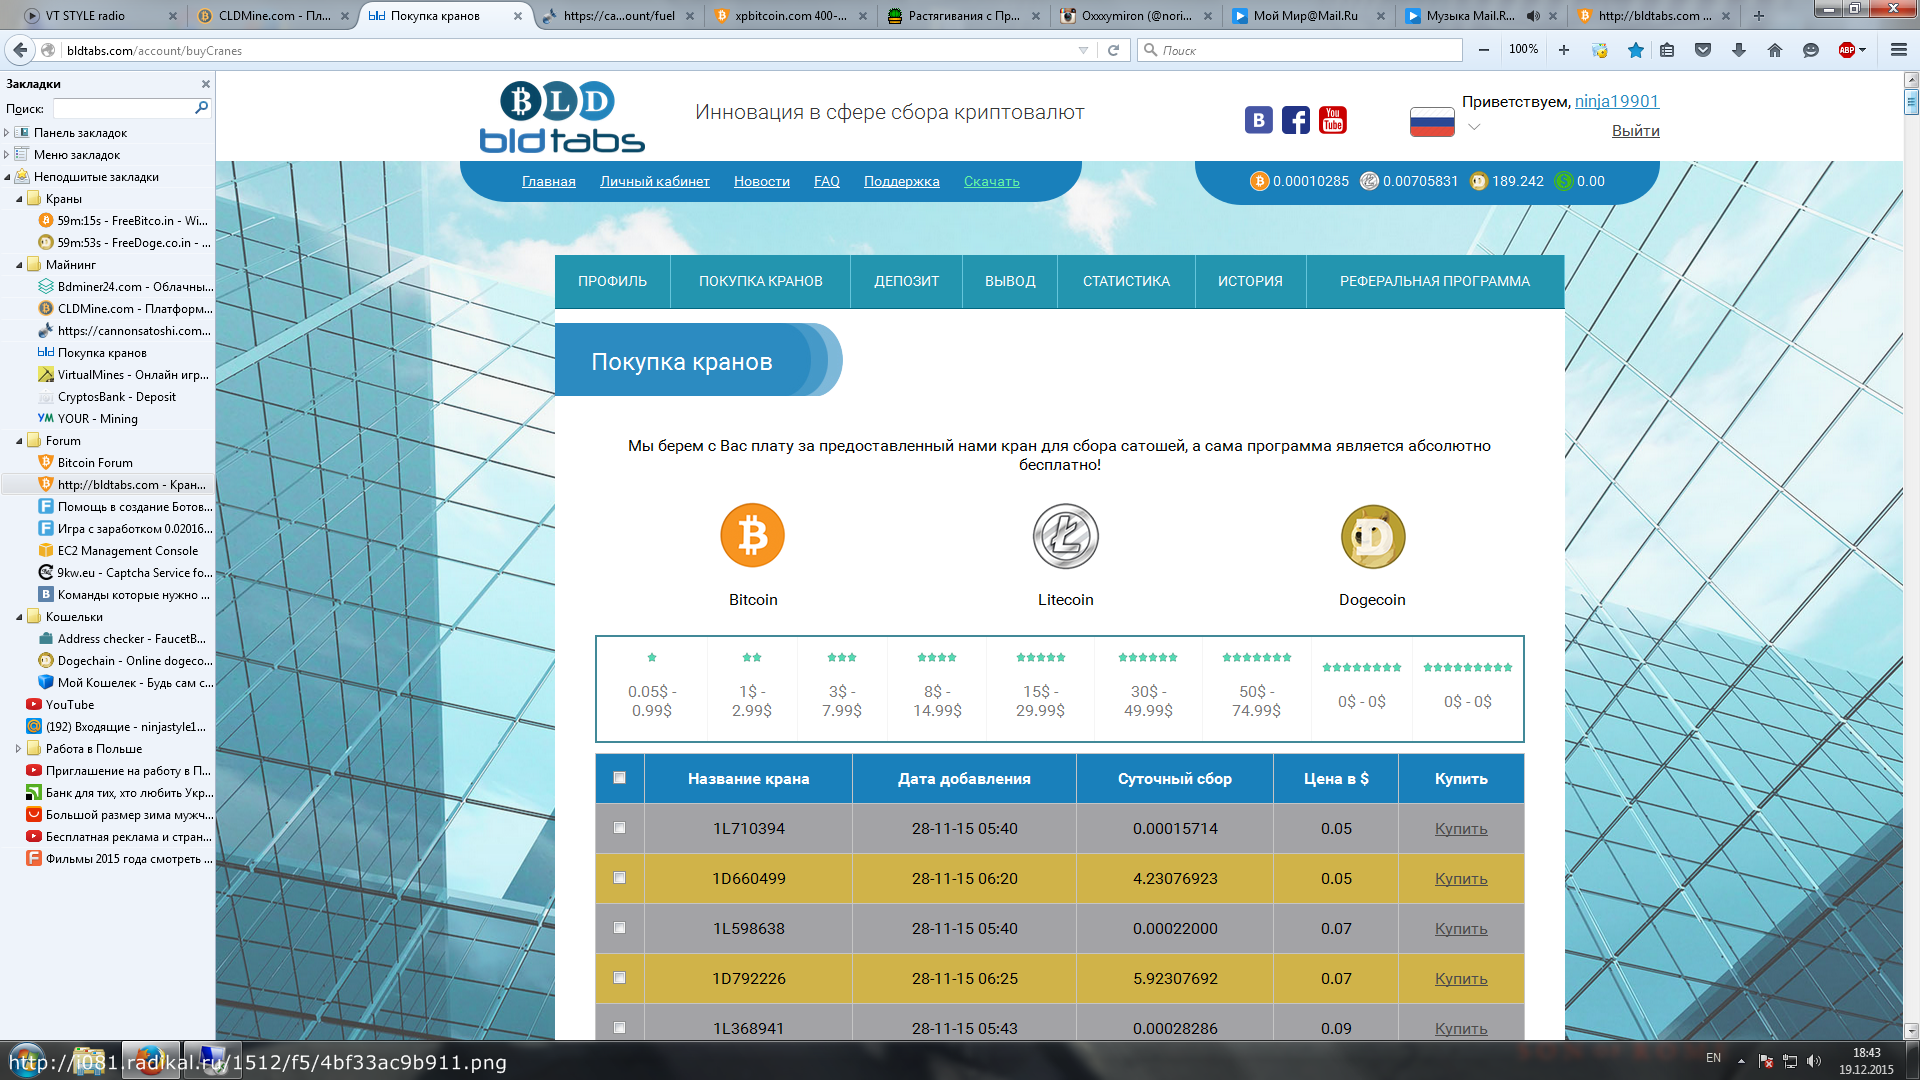Click the sidebar search magnifier icon
Viewport: 1920px width, 1080px height.
click(201, 108)
